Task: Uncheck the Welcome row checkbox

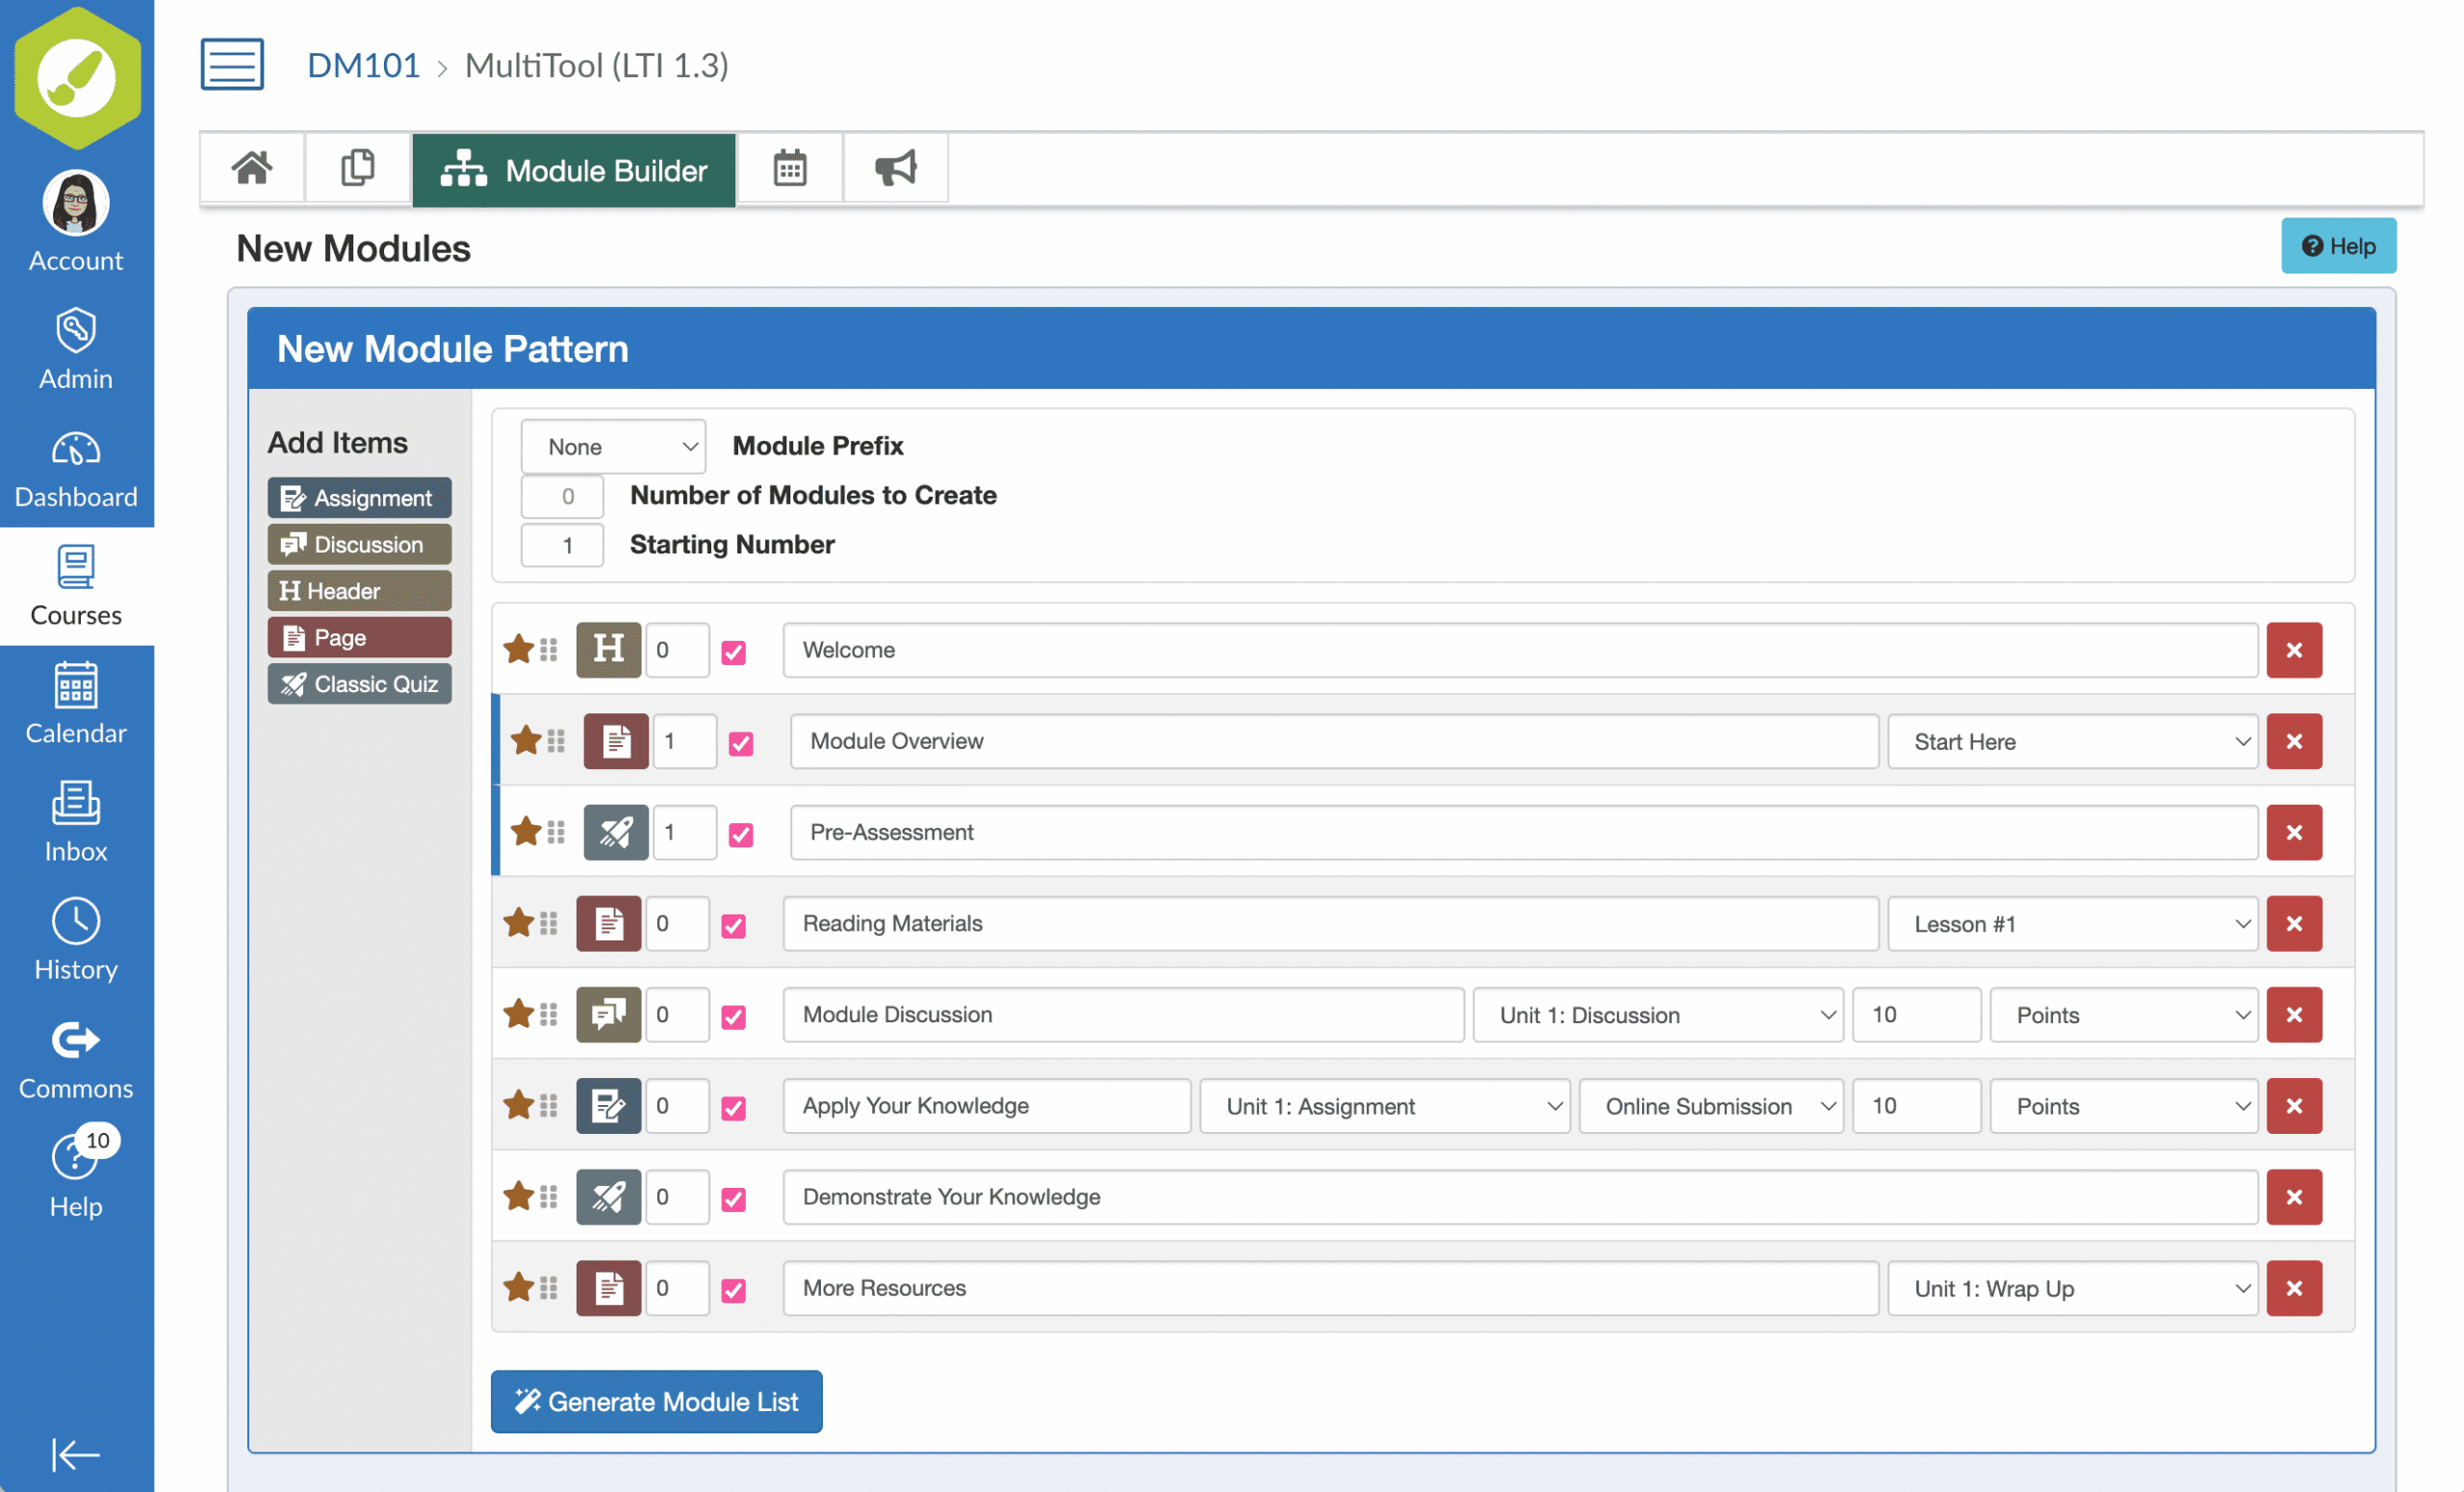Action: tap(733, 652)
